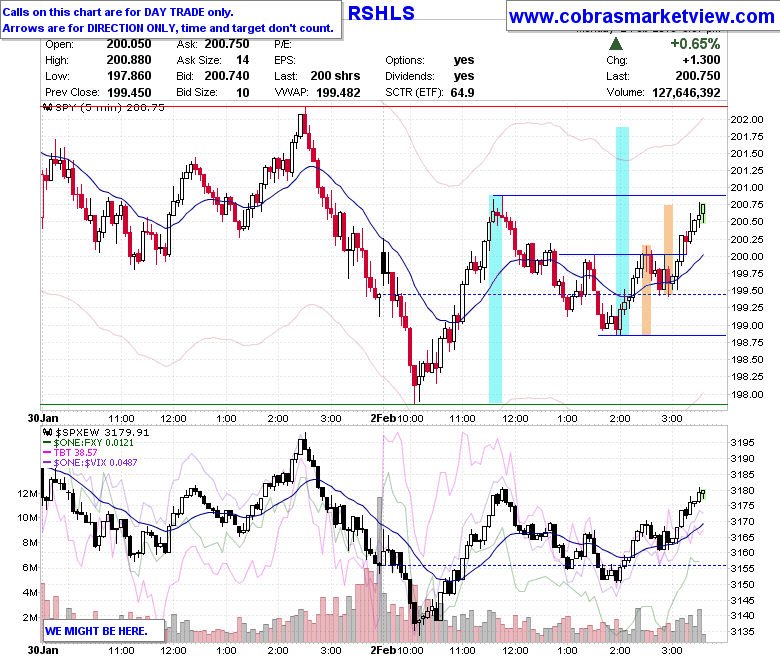780x659 pixels.
Task: Click the 'SPY (5 min) 200.75' legend label
Action: click(x=110, y=107)
